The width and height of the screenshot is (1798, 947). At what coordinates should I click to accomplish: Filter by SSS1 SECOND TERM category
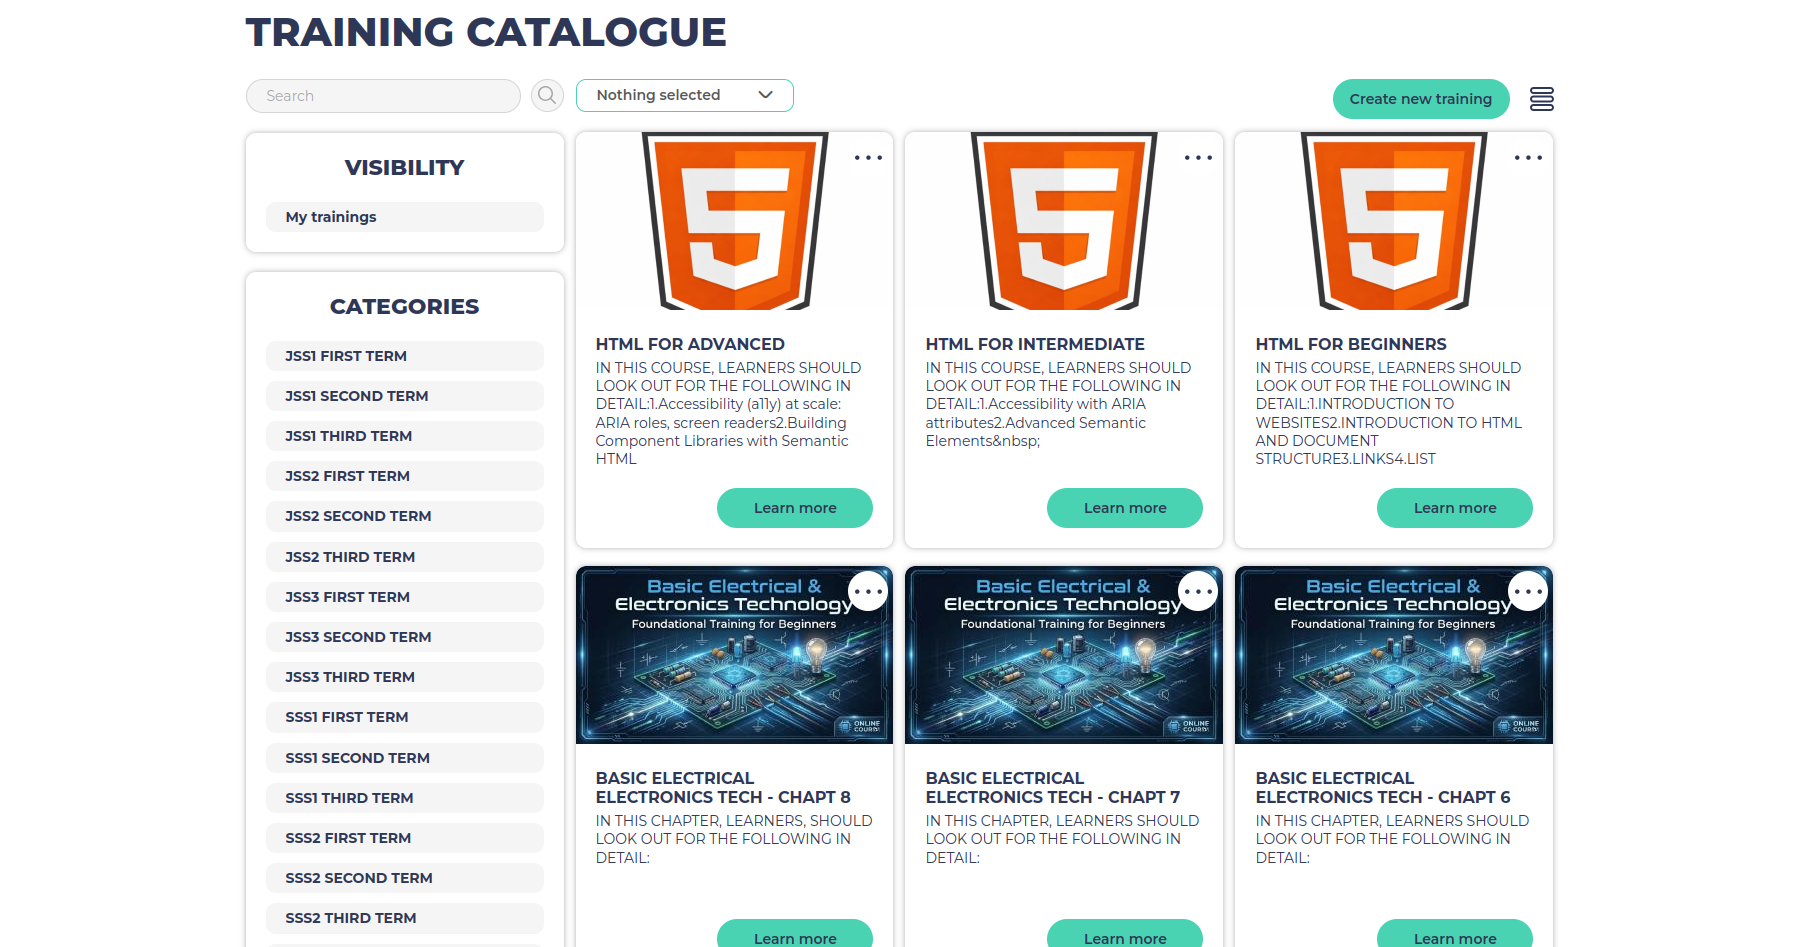405,758
